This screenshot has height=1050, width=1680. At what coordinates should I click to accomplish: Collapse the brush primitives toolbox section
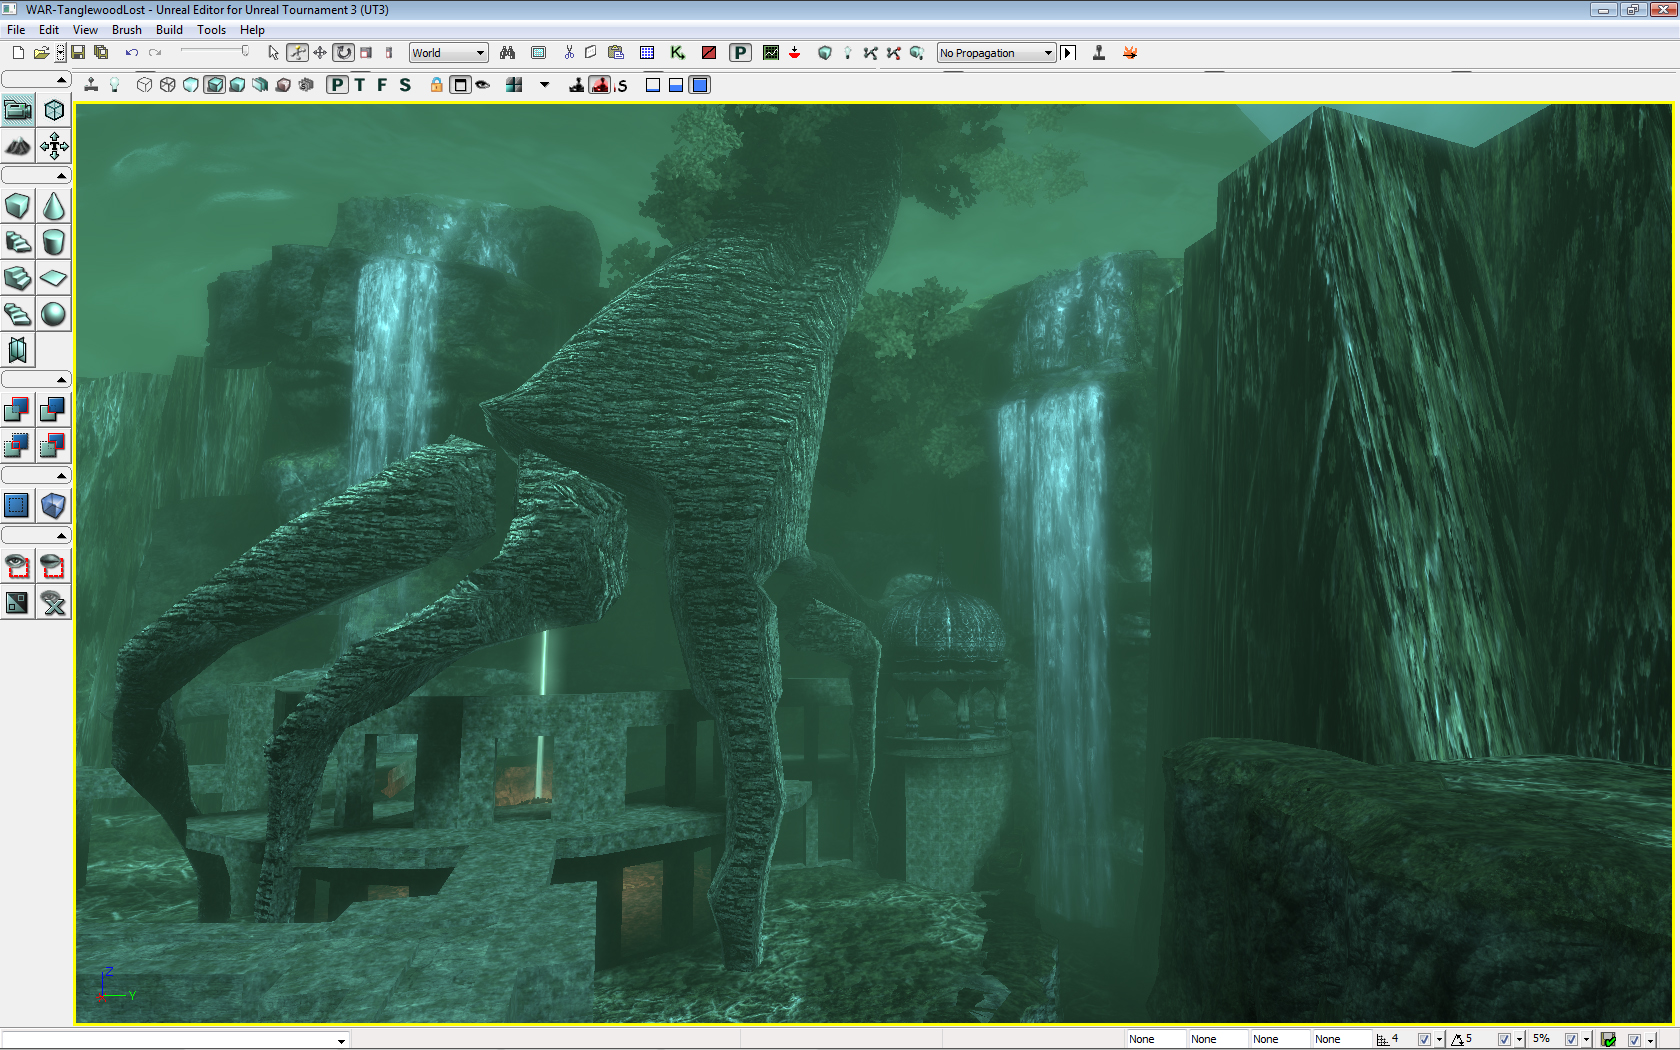(36, 176)
